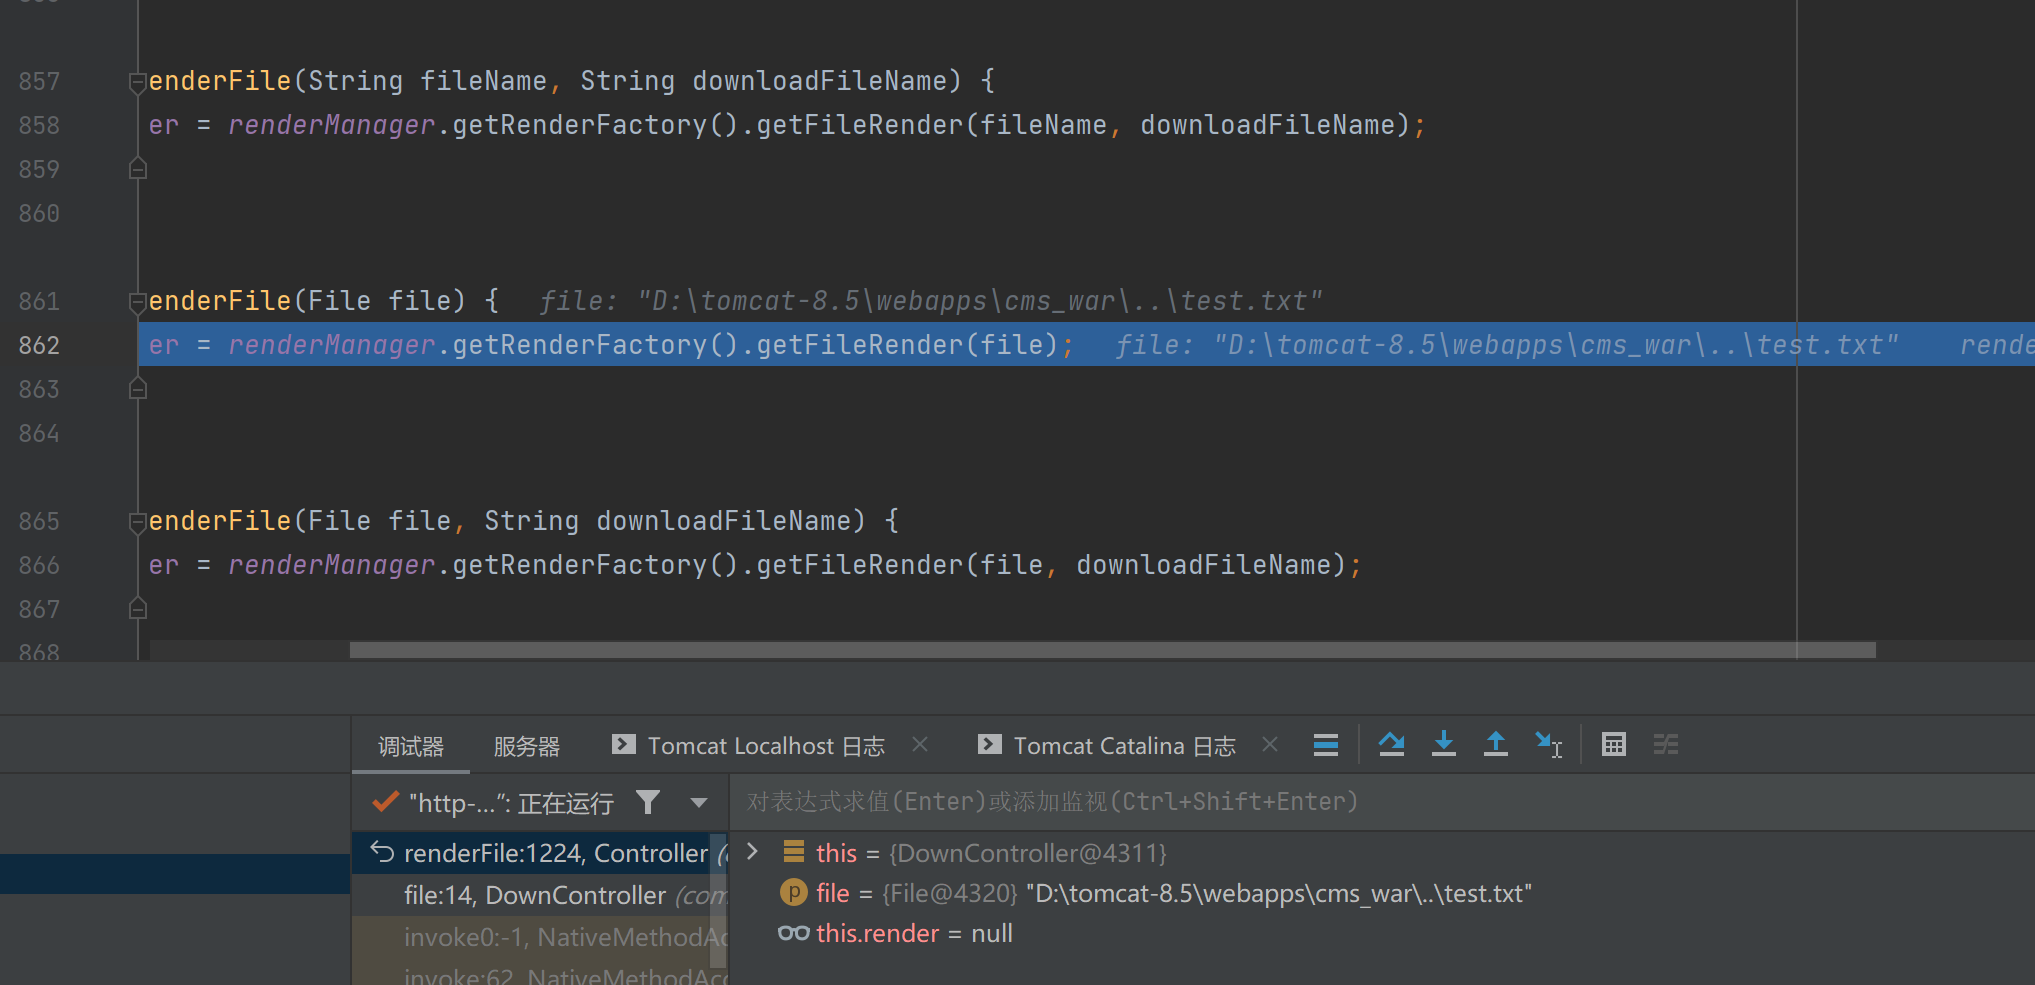Open Tomcat Localhost 日志 tab
This screenshot has height=985, width=2035.
[x=749, y=746]
